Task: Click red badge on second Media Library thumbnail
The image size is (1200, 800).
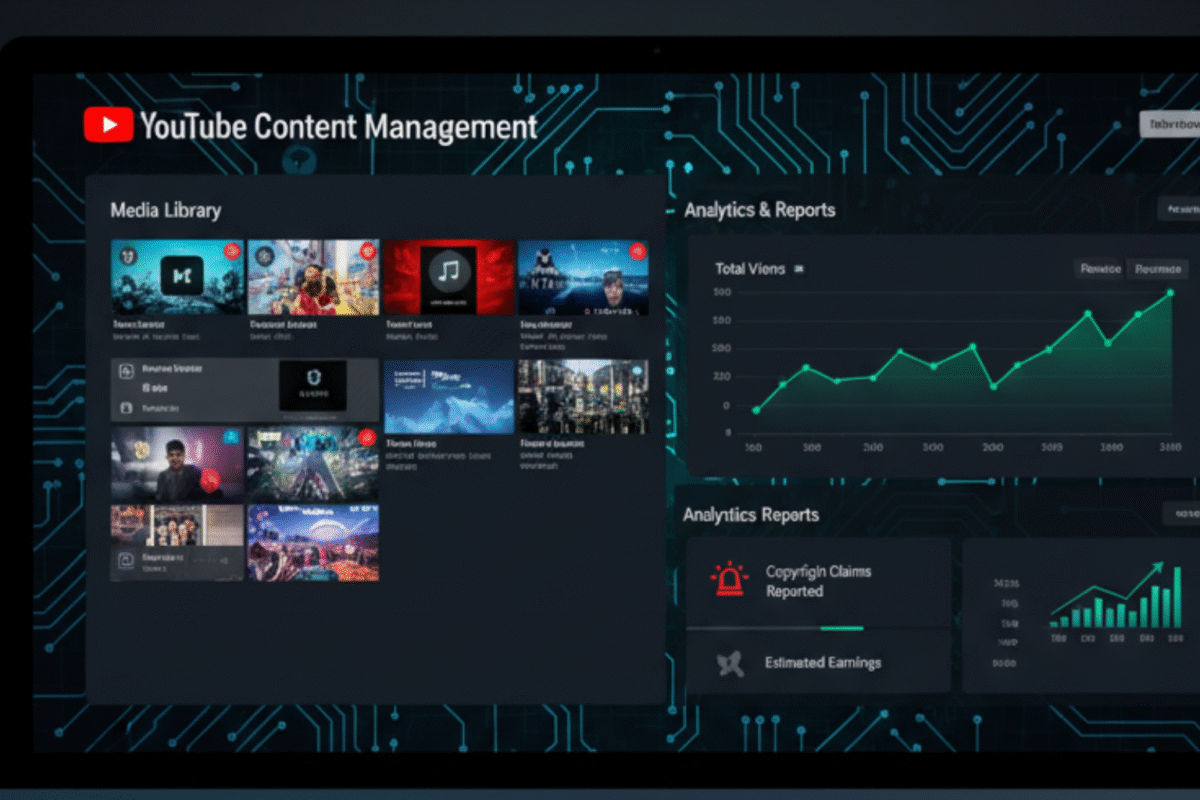Action: point(368,251)
